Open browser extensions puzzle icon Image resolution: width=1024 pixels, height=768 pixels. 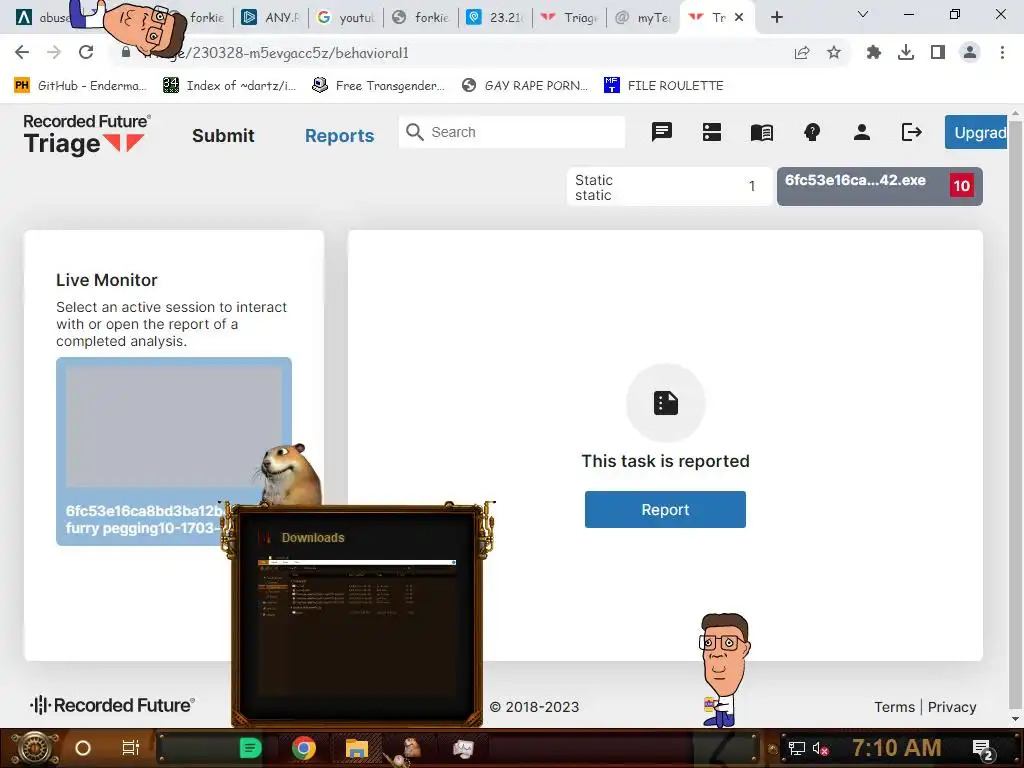click(873, 52)
